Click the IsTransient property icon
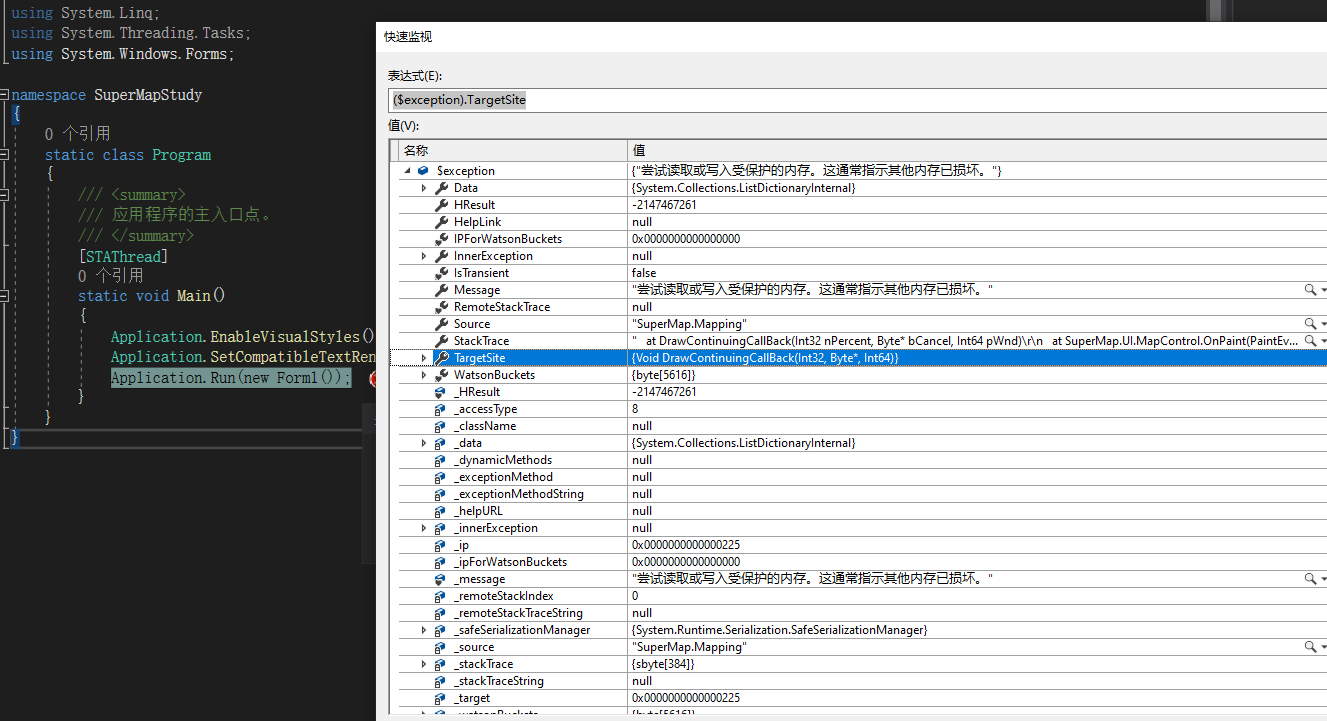1327x721 pixels. click(x=441, y=273)
